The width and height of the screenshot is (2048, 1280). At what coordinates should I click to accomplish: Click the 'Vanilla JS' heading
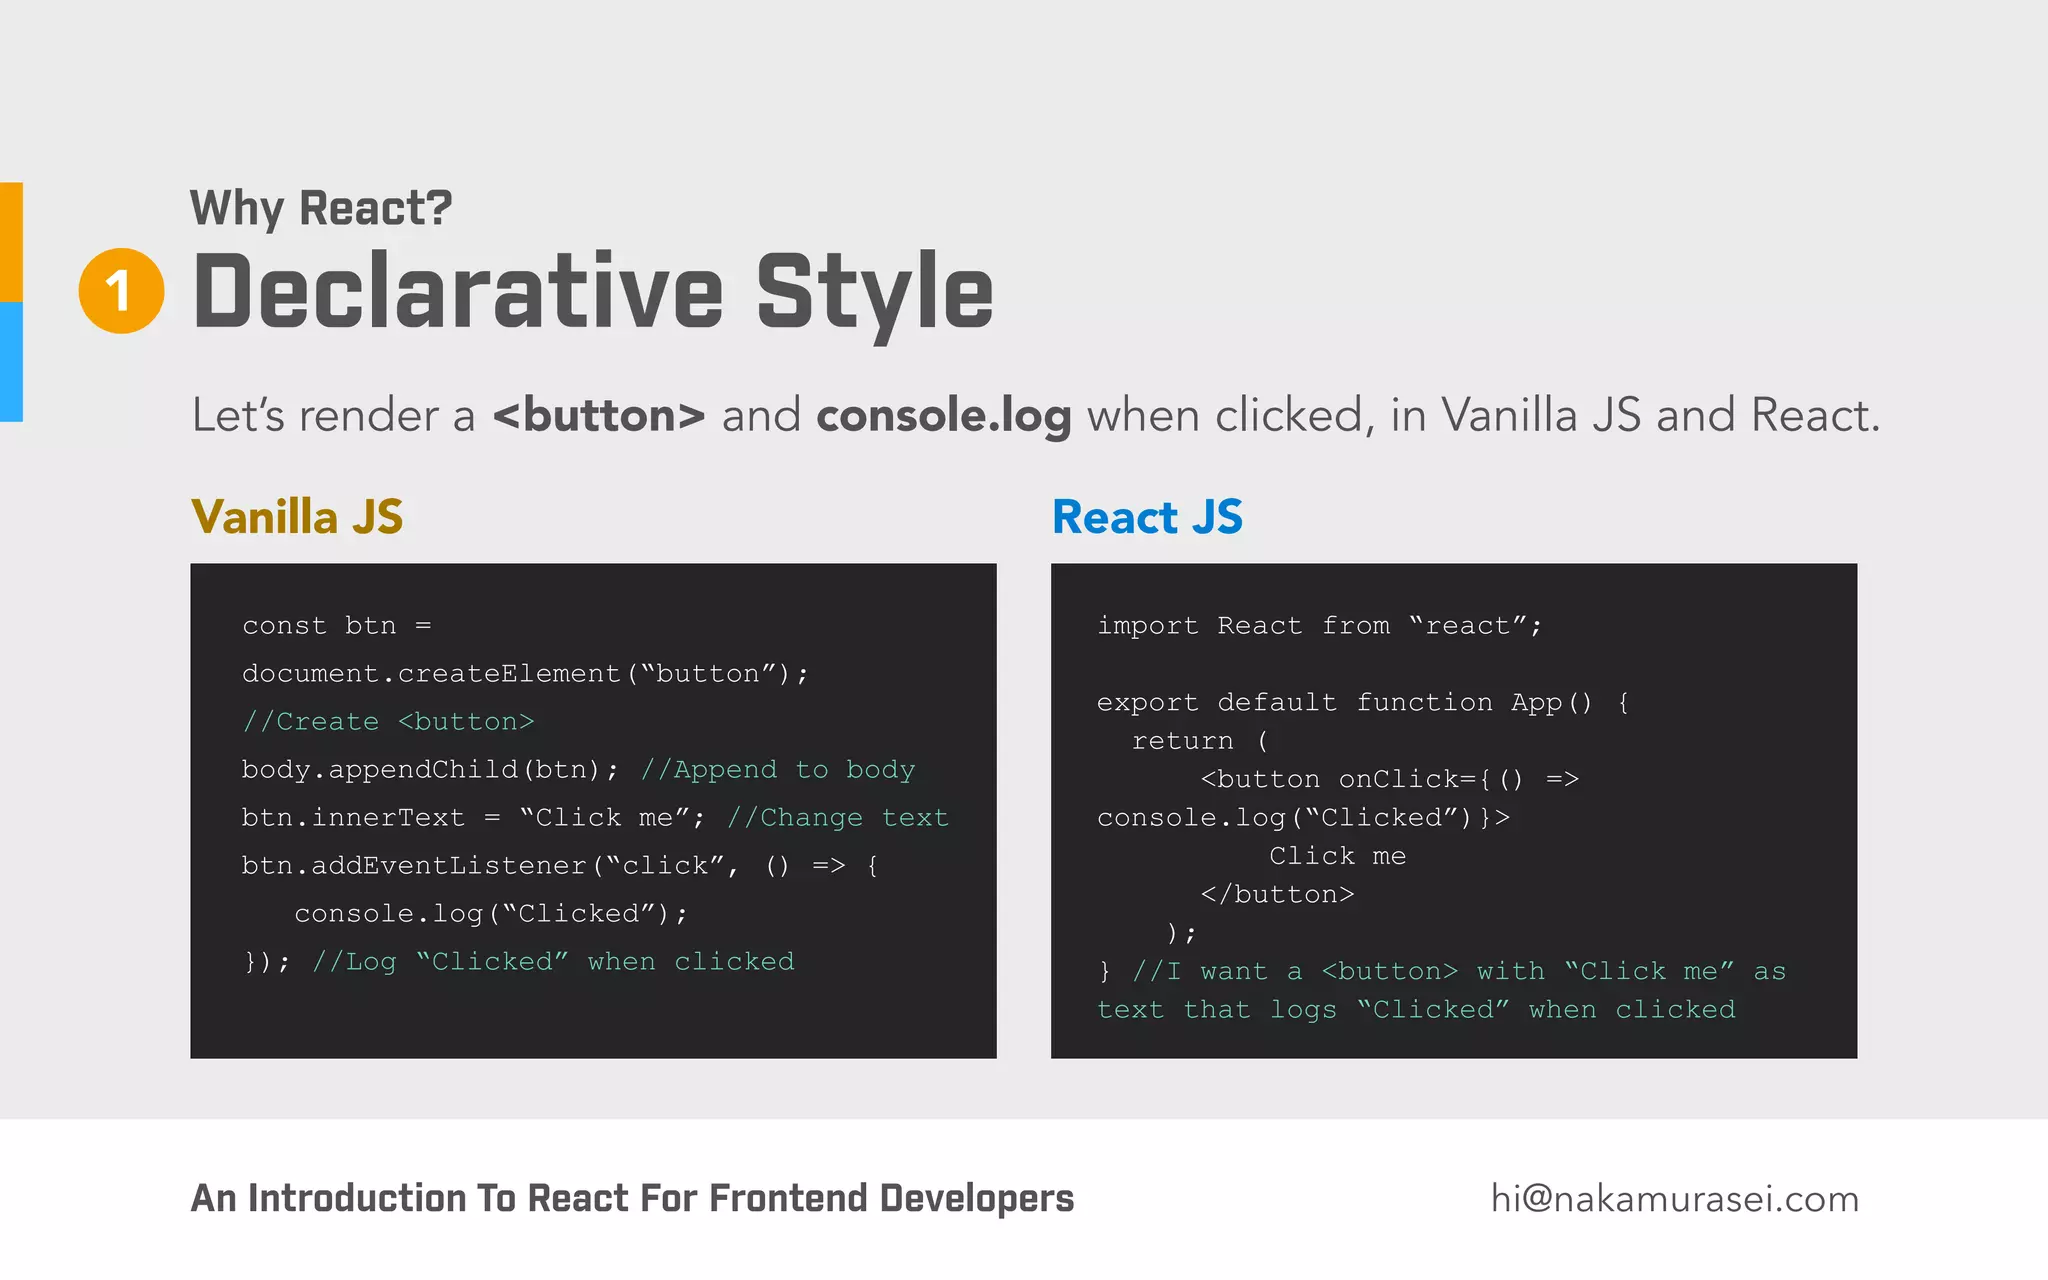point(297,517)
